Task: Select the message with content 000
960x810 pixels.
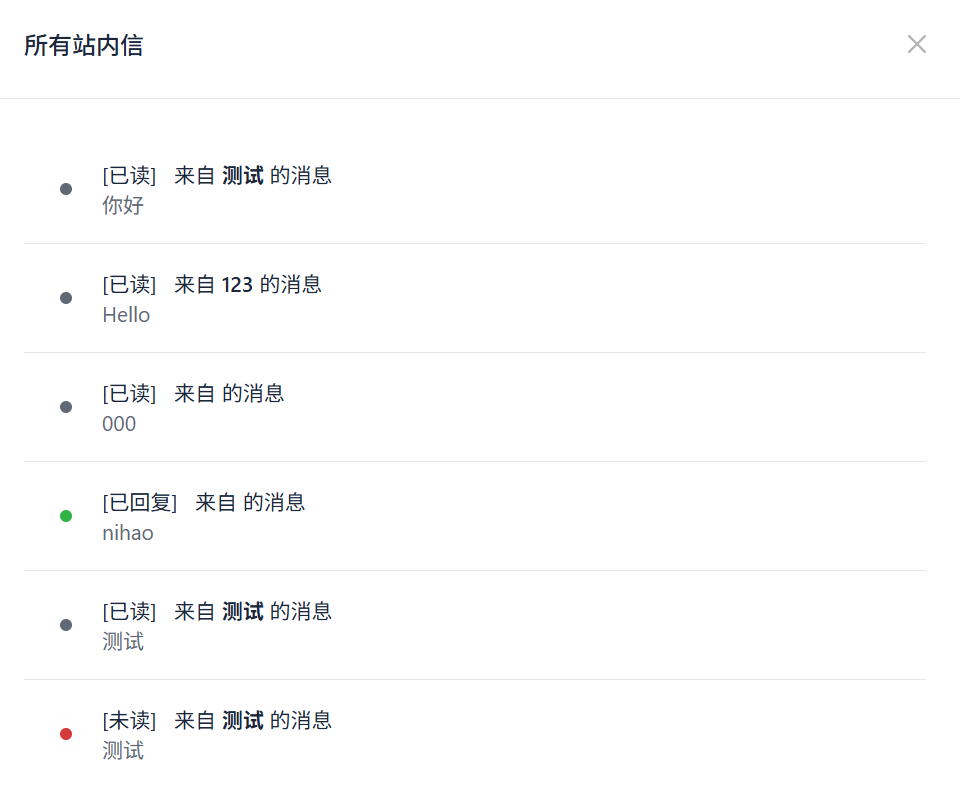Action: [474, 407]
